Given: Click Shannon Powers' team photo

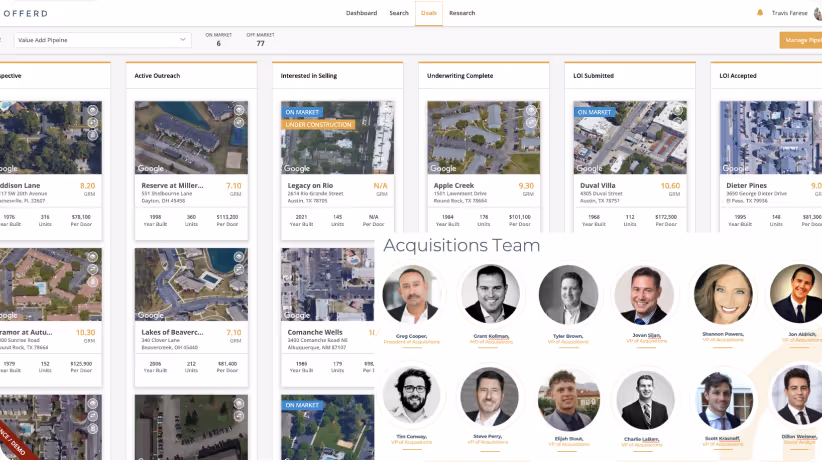Looking at the screenshot, I should pyautogui.click(x=723, y=294).
